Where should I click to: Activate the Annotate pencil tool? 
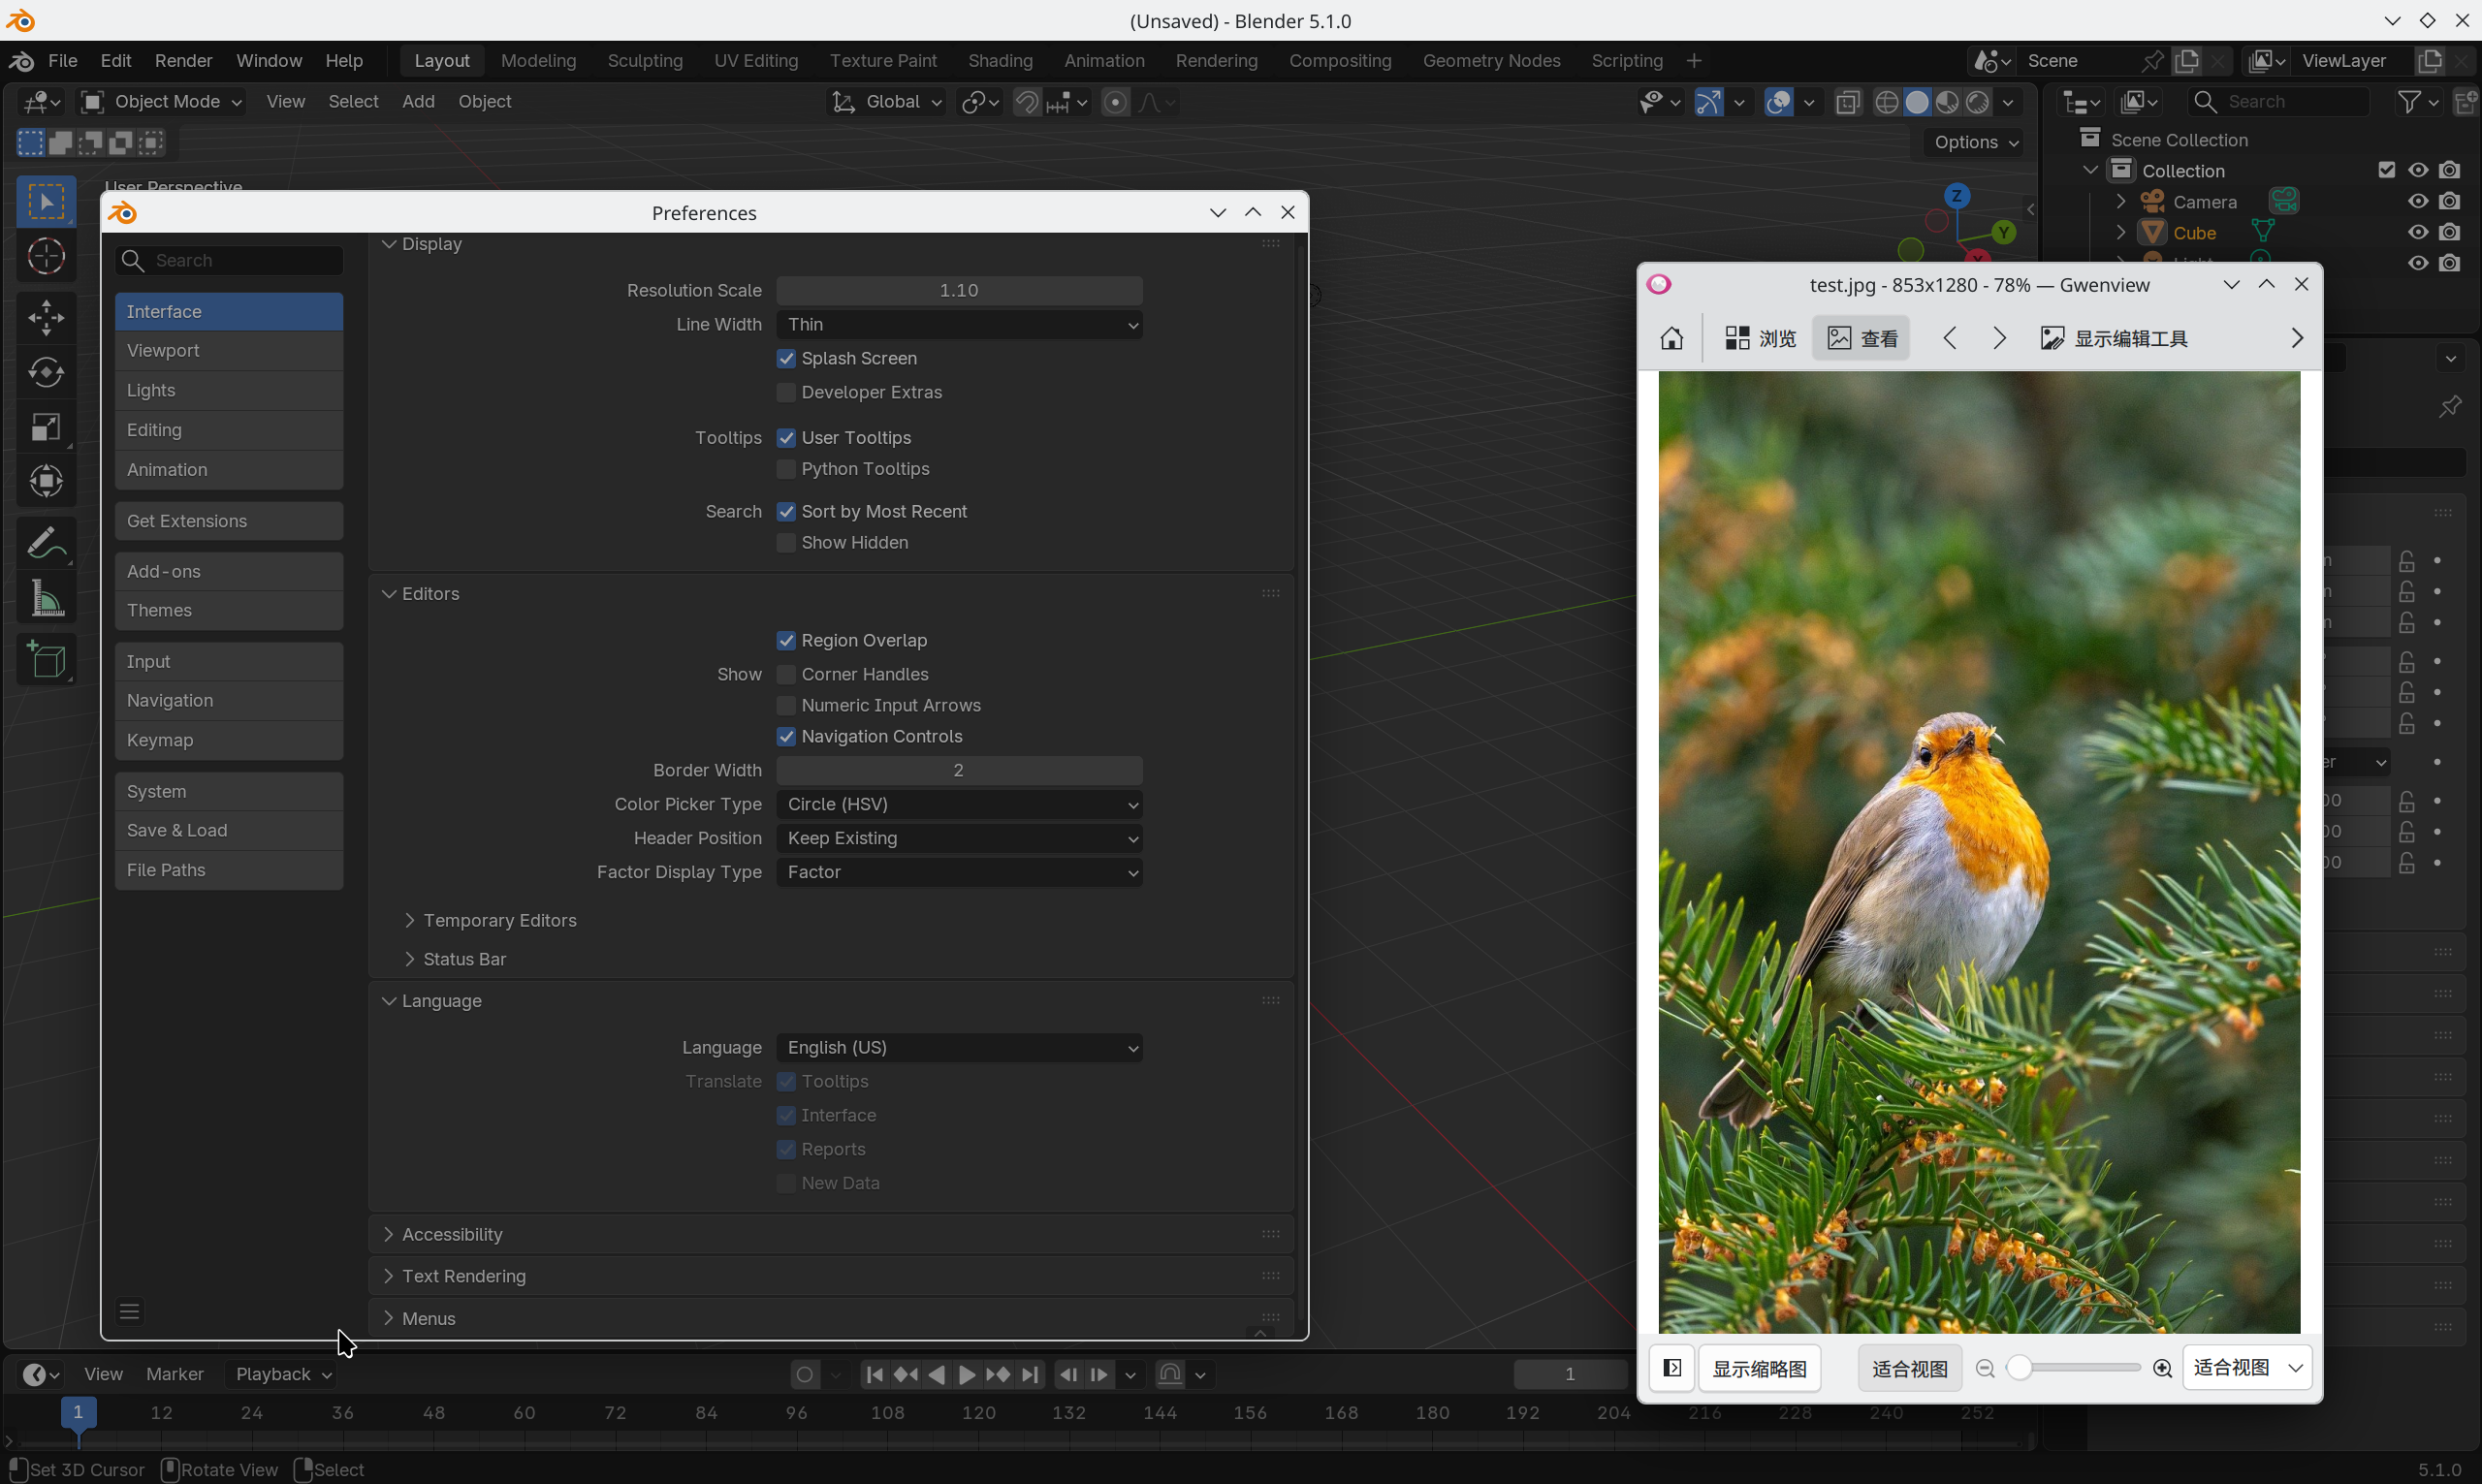[x=46, y=543]
